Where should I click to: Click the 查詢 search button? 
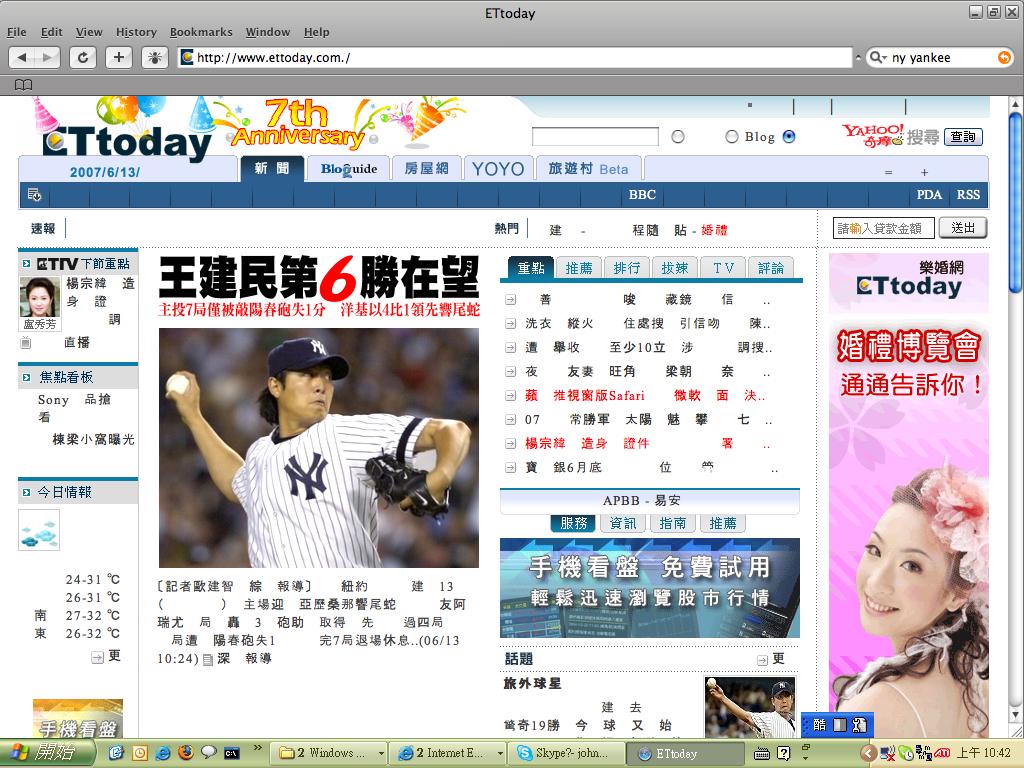(963, 135)
